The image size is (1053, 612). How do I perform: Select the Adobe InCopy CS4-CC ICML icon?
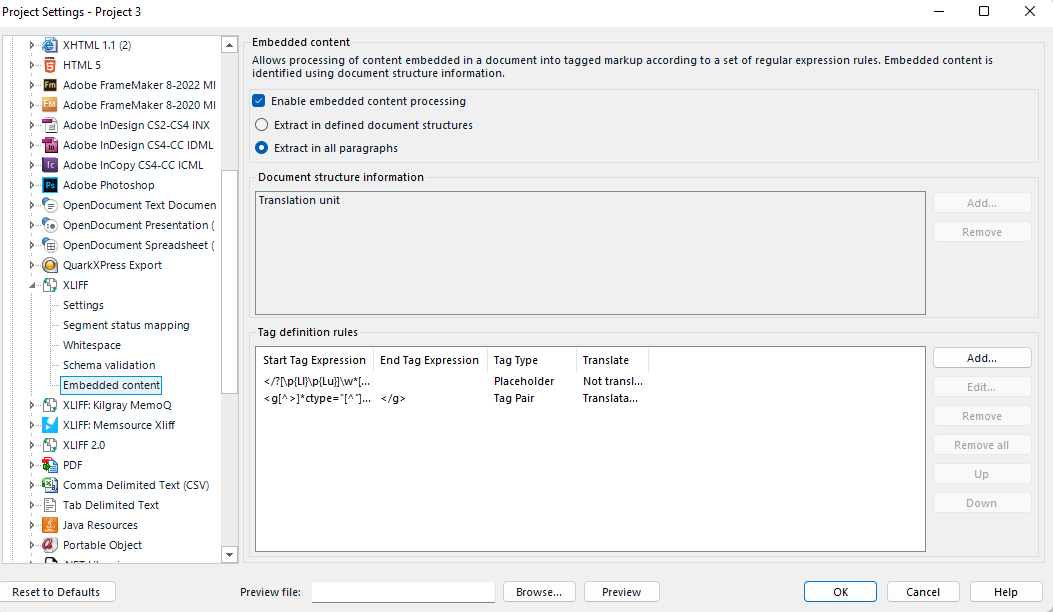tap(48, 165)
